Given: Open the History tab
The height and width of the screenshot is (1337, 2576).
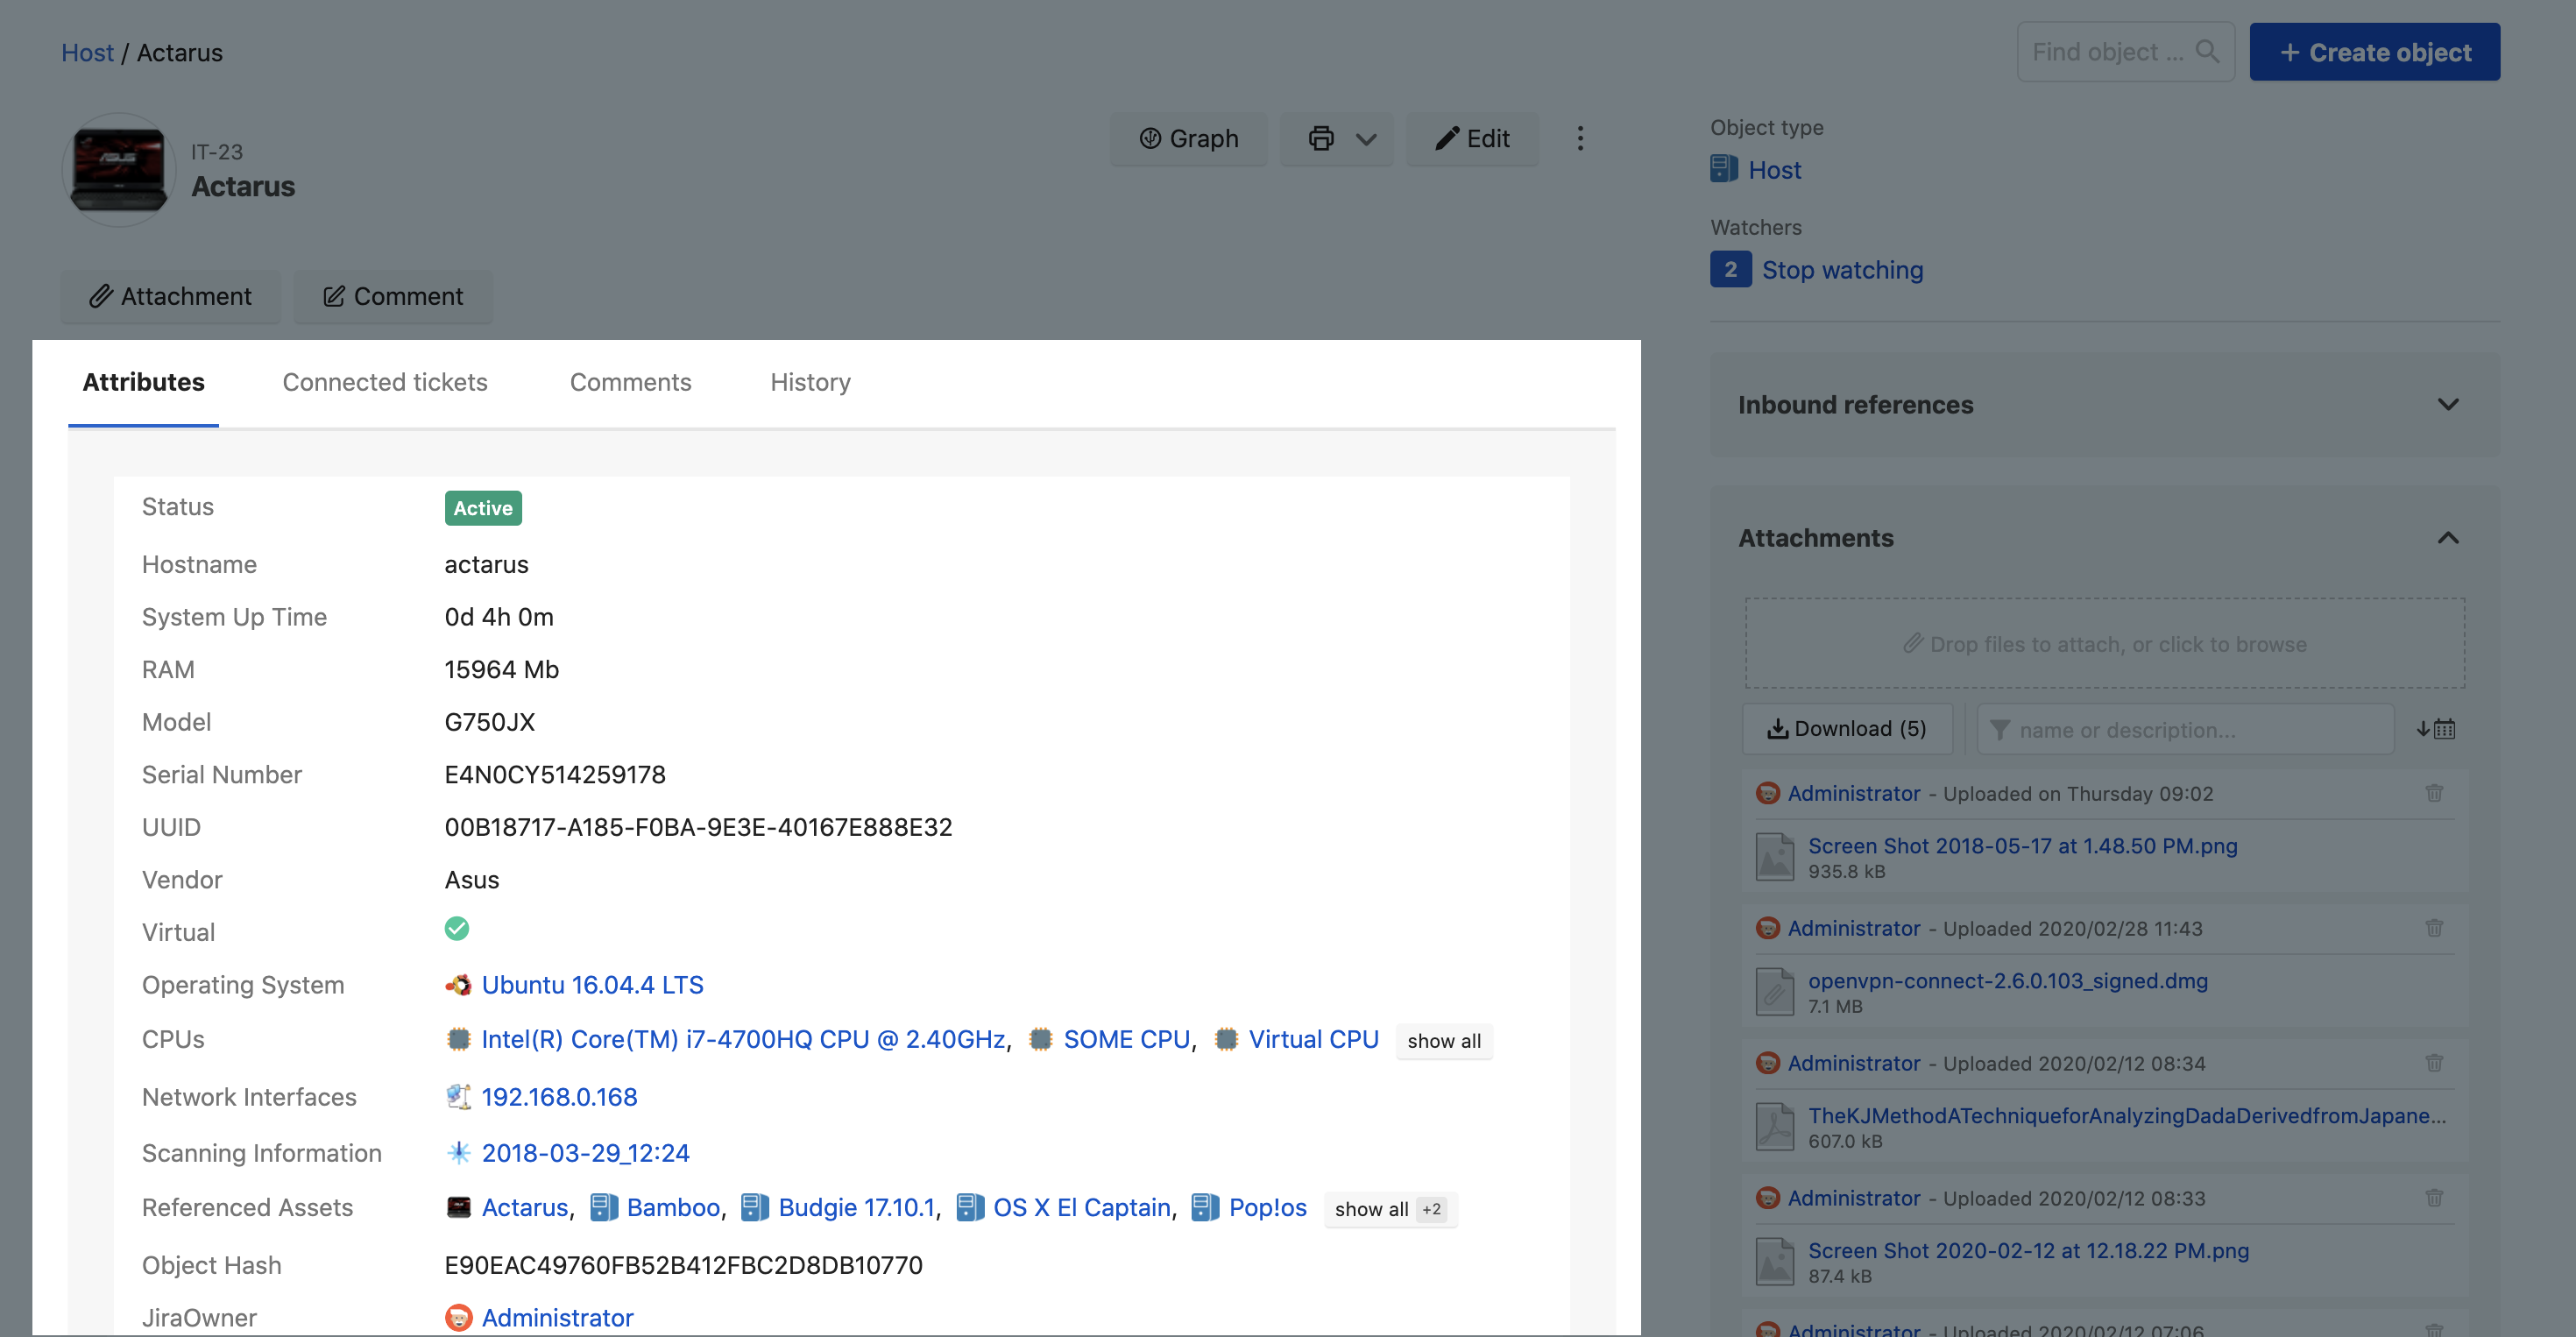Looking at the screenshot, I should pos(810,382).
